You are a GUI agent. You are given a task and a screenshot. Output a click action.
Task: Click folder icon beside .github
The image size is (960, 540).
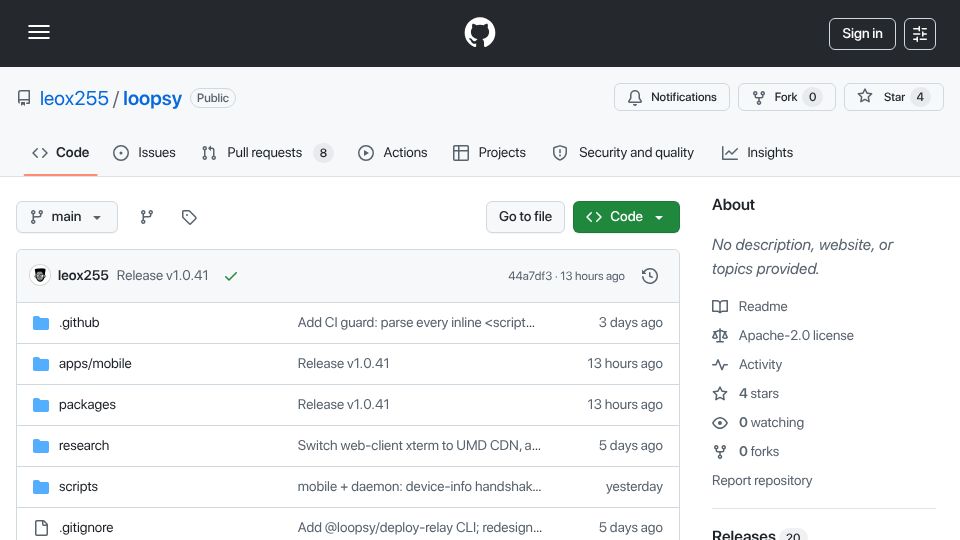coord(41,323)
